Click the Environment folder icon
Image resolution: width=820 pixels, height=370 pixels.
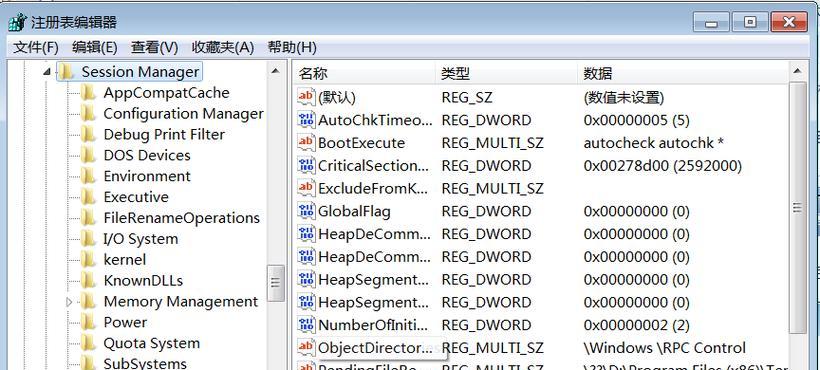(88, 176)
